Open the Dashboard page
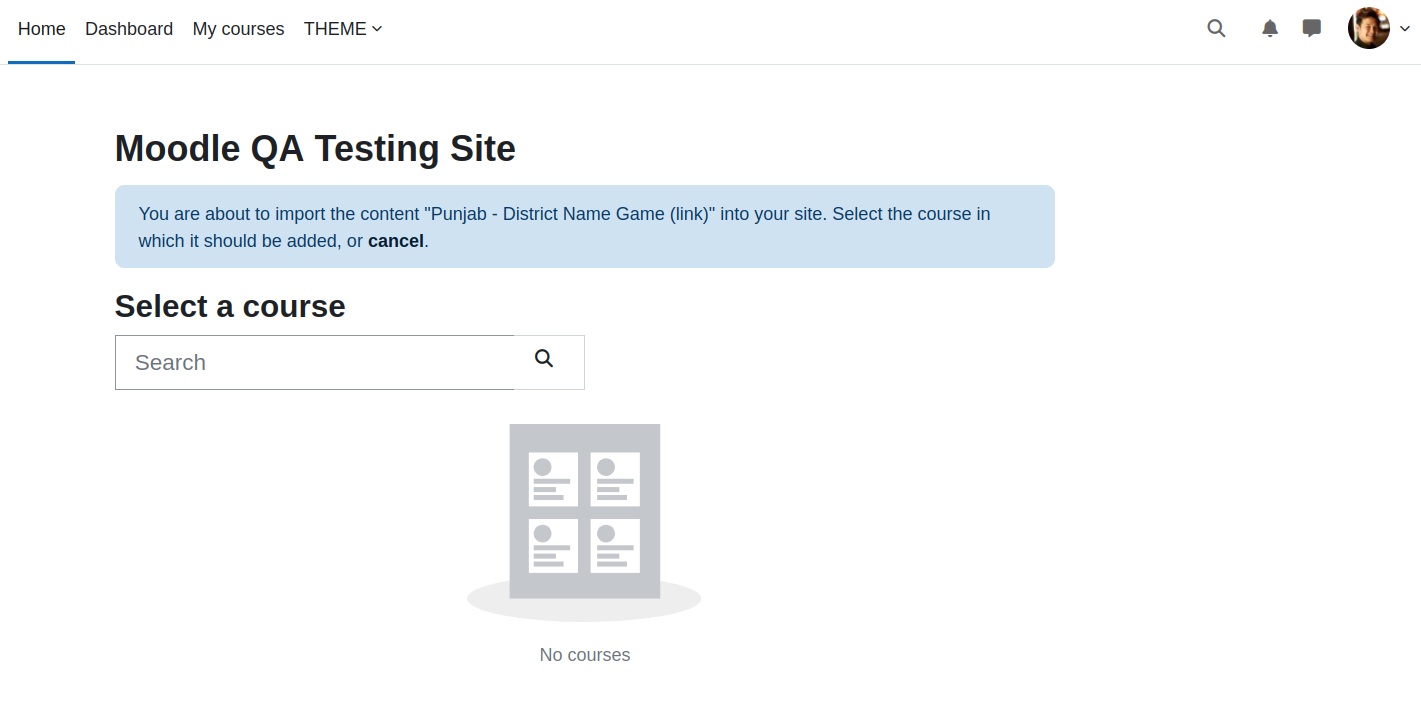1421x704 pixels. pos(129,29)
